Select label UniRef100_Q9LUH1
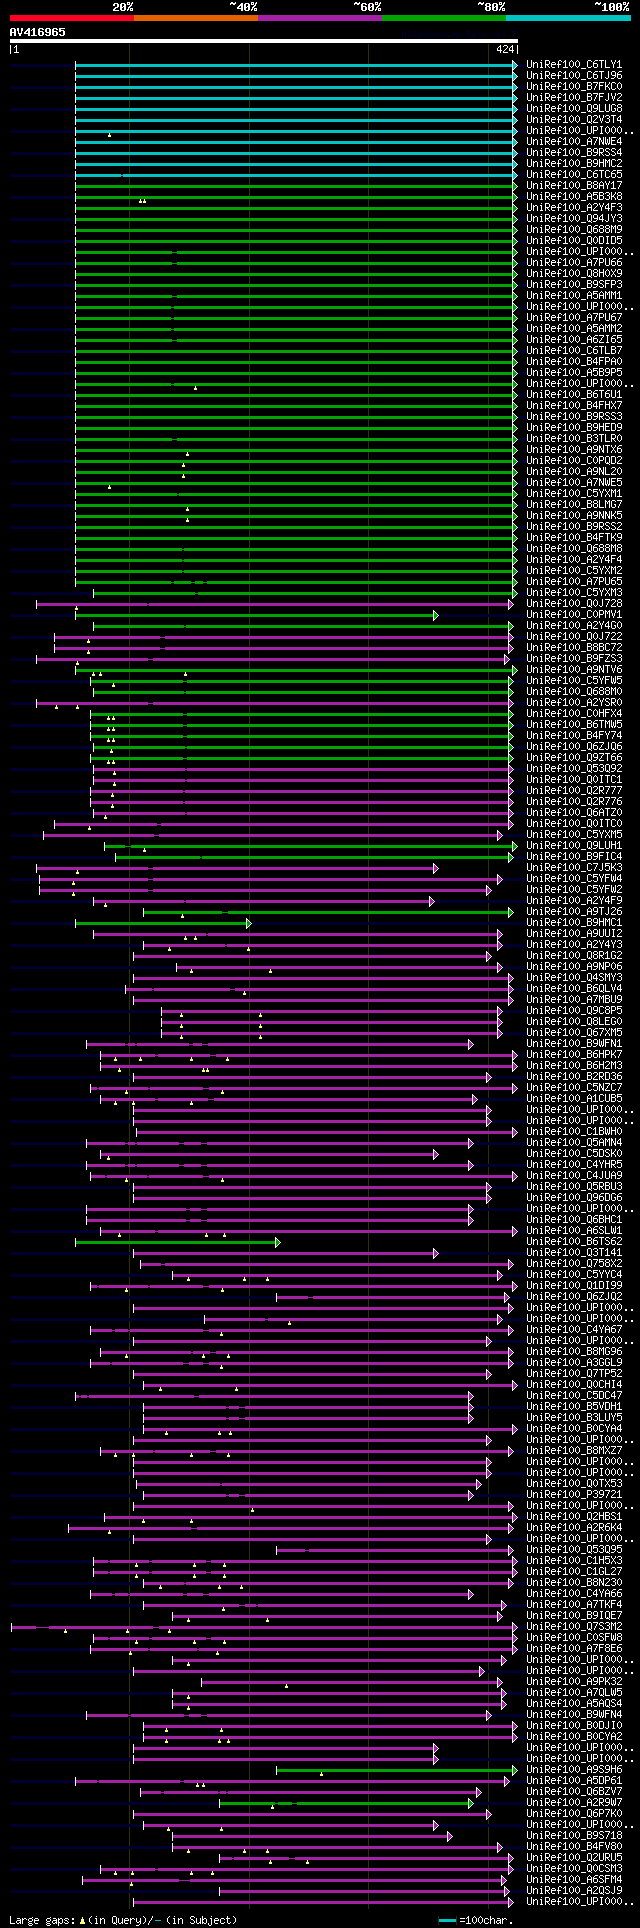This screenshot has width=640, height=1928. click(x=574, y=845)
